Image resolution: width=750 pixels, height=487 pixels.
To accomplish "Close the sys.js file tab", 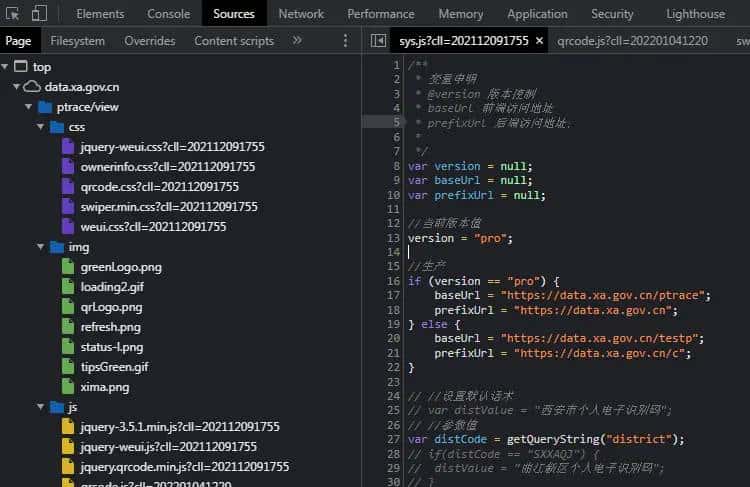I will [539, 41].
